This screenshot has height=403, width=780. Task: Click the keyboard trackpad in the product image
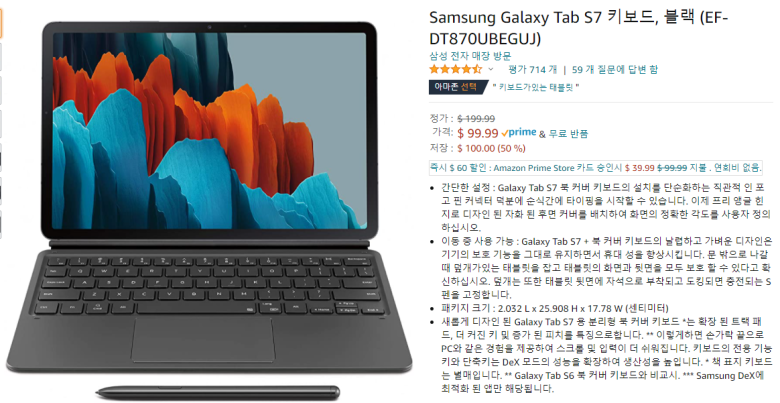[x=203, y=339]
